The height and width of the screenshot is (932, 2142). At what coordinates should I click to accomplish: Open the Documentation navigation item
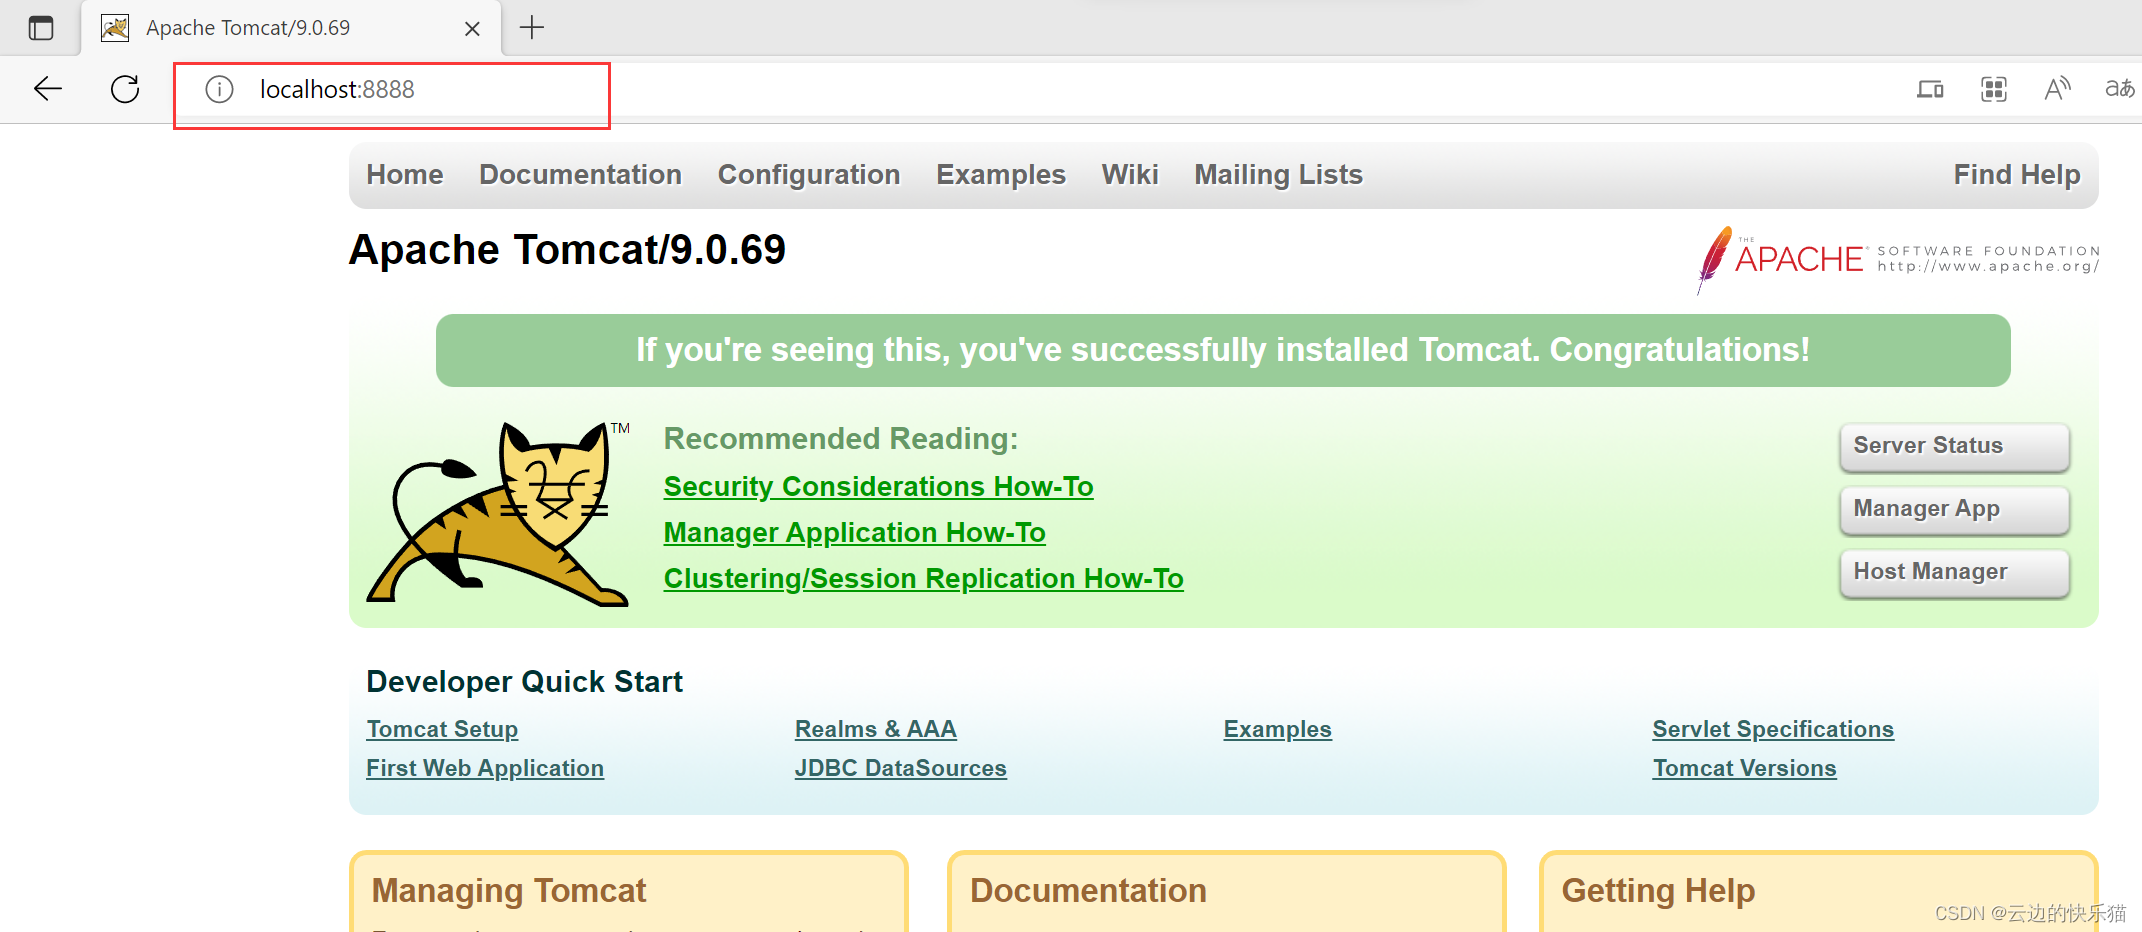tap(580, 174)
